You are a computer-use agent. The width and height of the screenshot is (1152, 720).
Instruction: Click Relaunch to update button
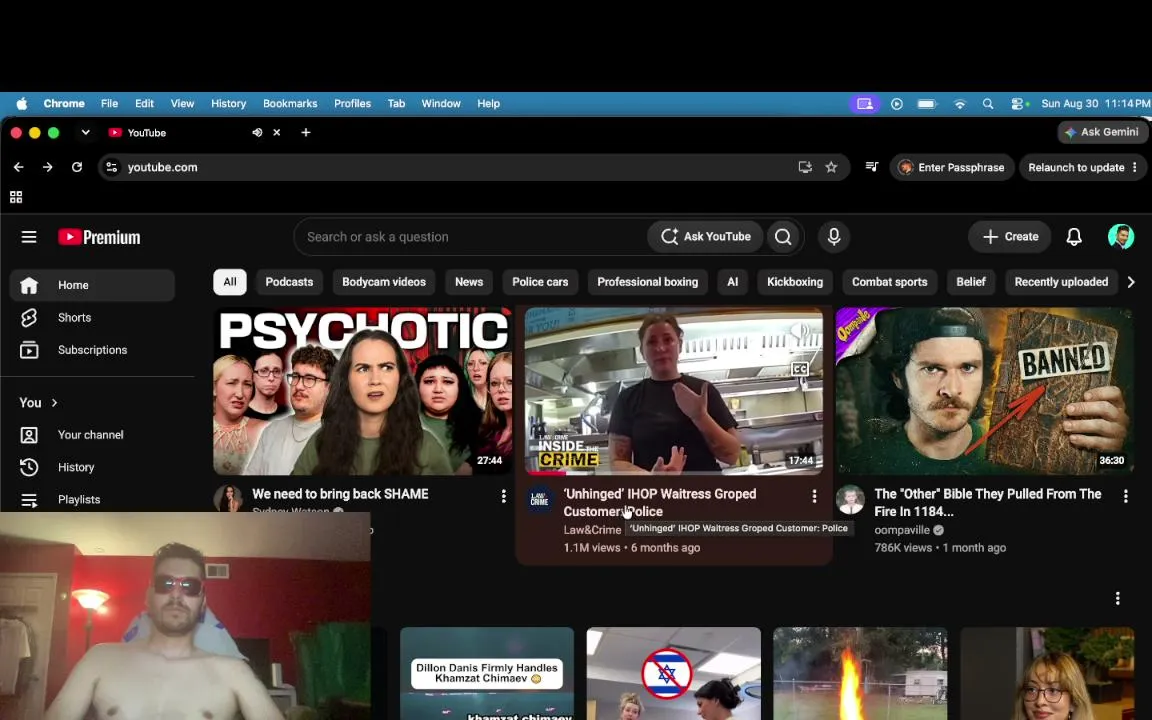click(x=1076, y=168)
